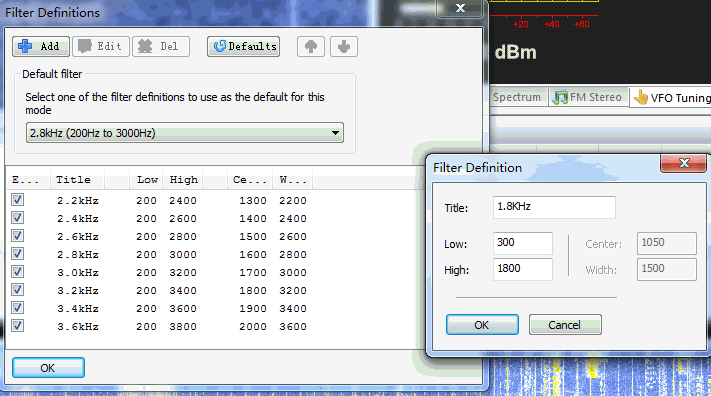Toggle checkbox for 3.2kHz filter
This screenshot has height=396, width=711.
click(18, 290)
